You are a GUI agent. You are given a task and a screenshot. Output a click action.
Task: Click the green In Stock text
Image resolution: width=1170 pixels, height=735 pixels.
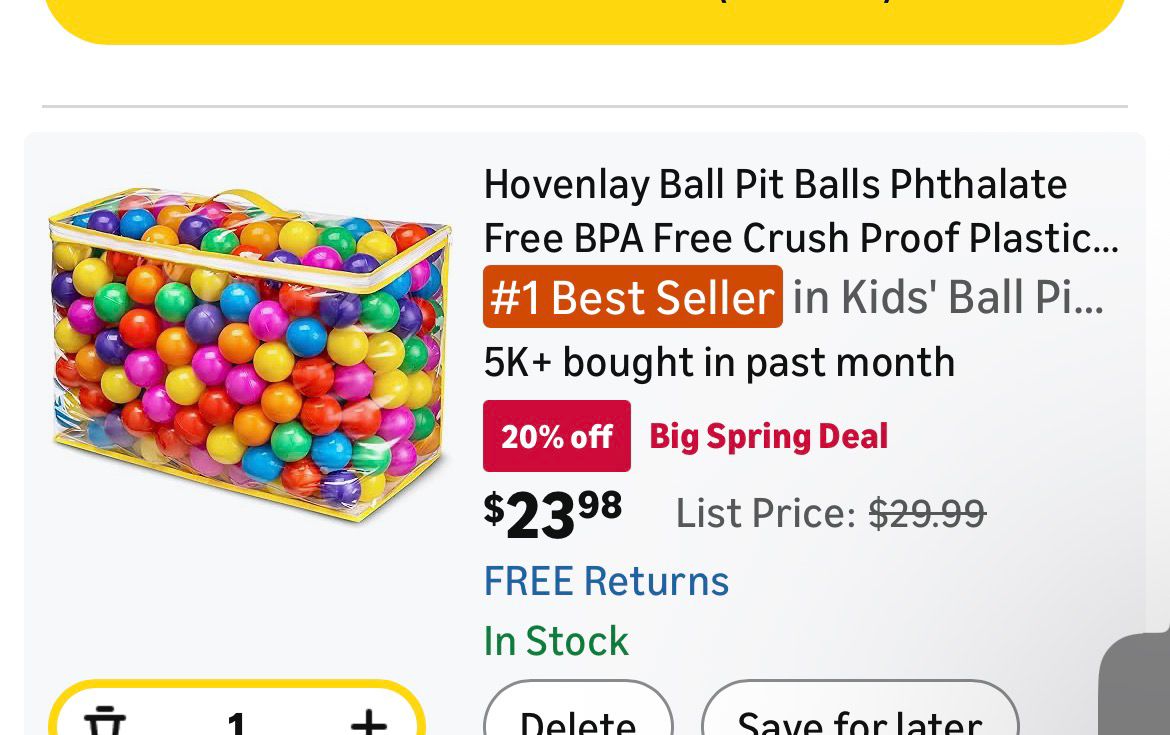pos(556,641)
